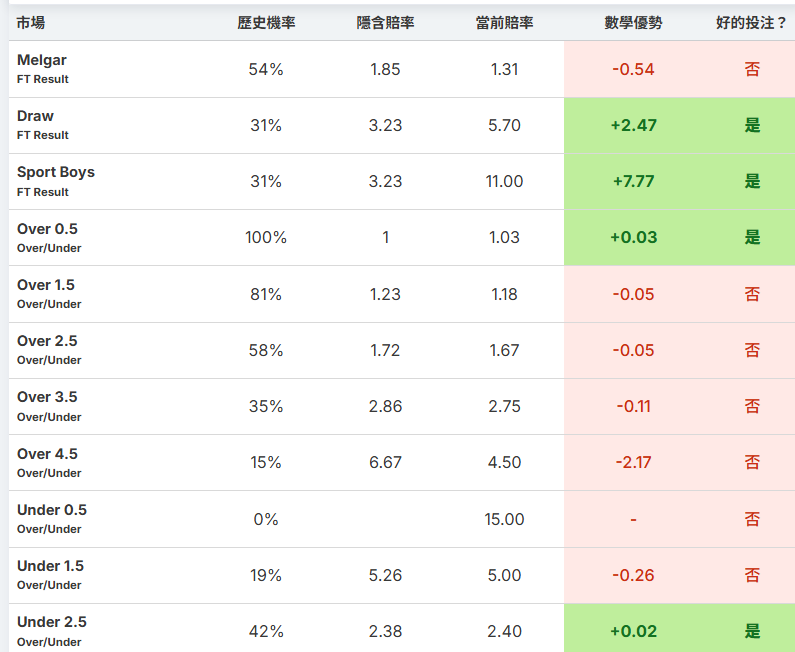Image resolution: width=795 pixels, height=652 pixels.
Task: Click the 81% probability for Over 1.5
Action: pos(266,294)
